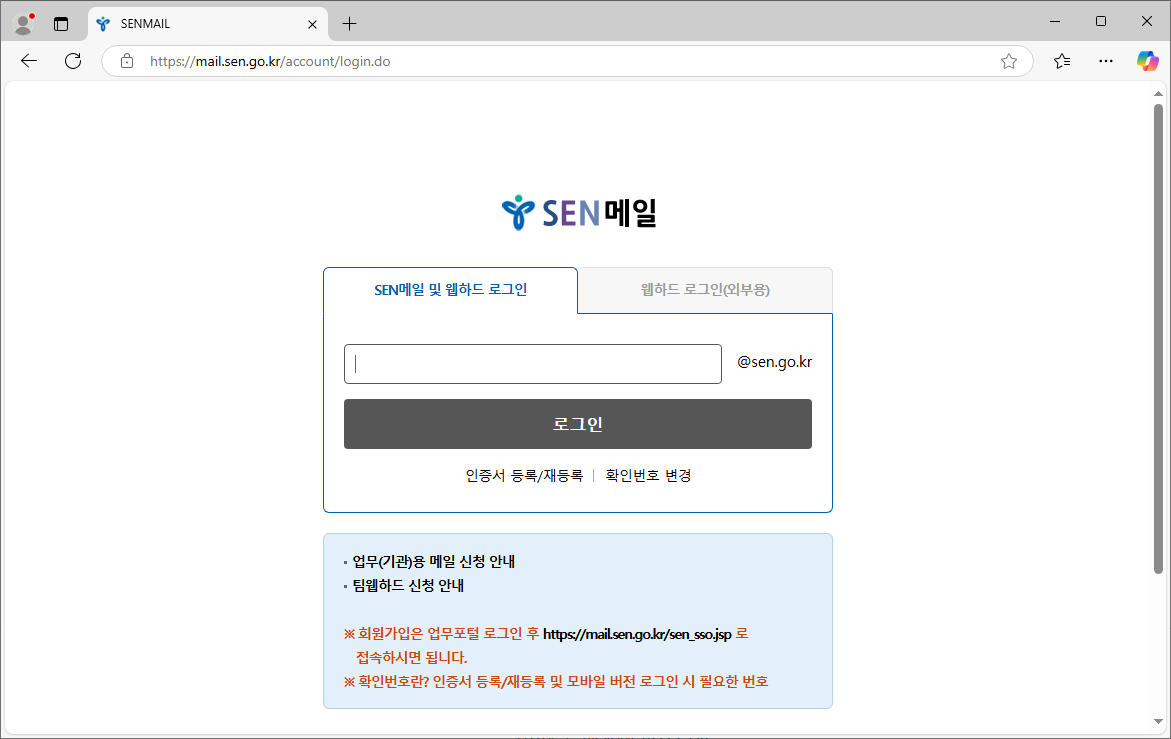Image resolution: width=1171 pixels, height=739 pixels.
Task: Click the favorites star in the address bar
Action: pyautogui.click(x=1009, y=61)
